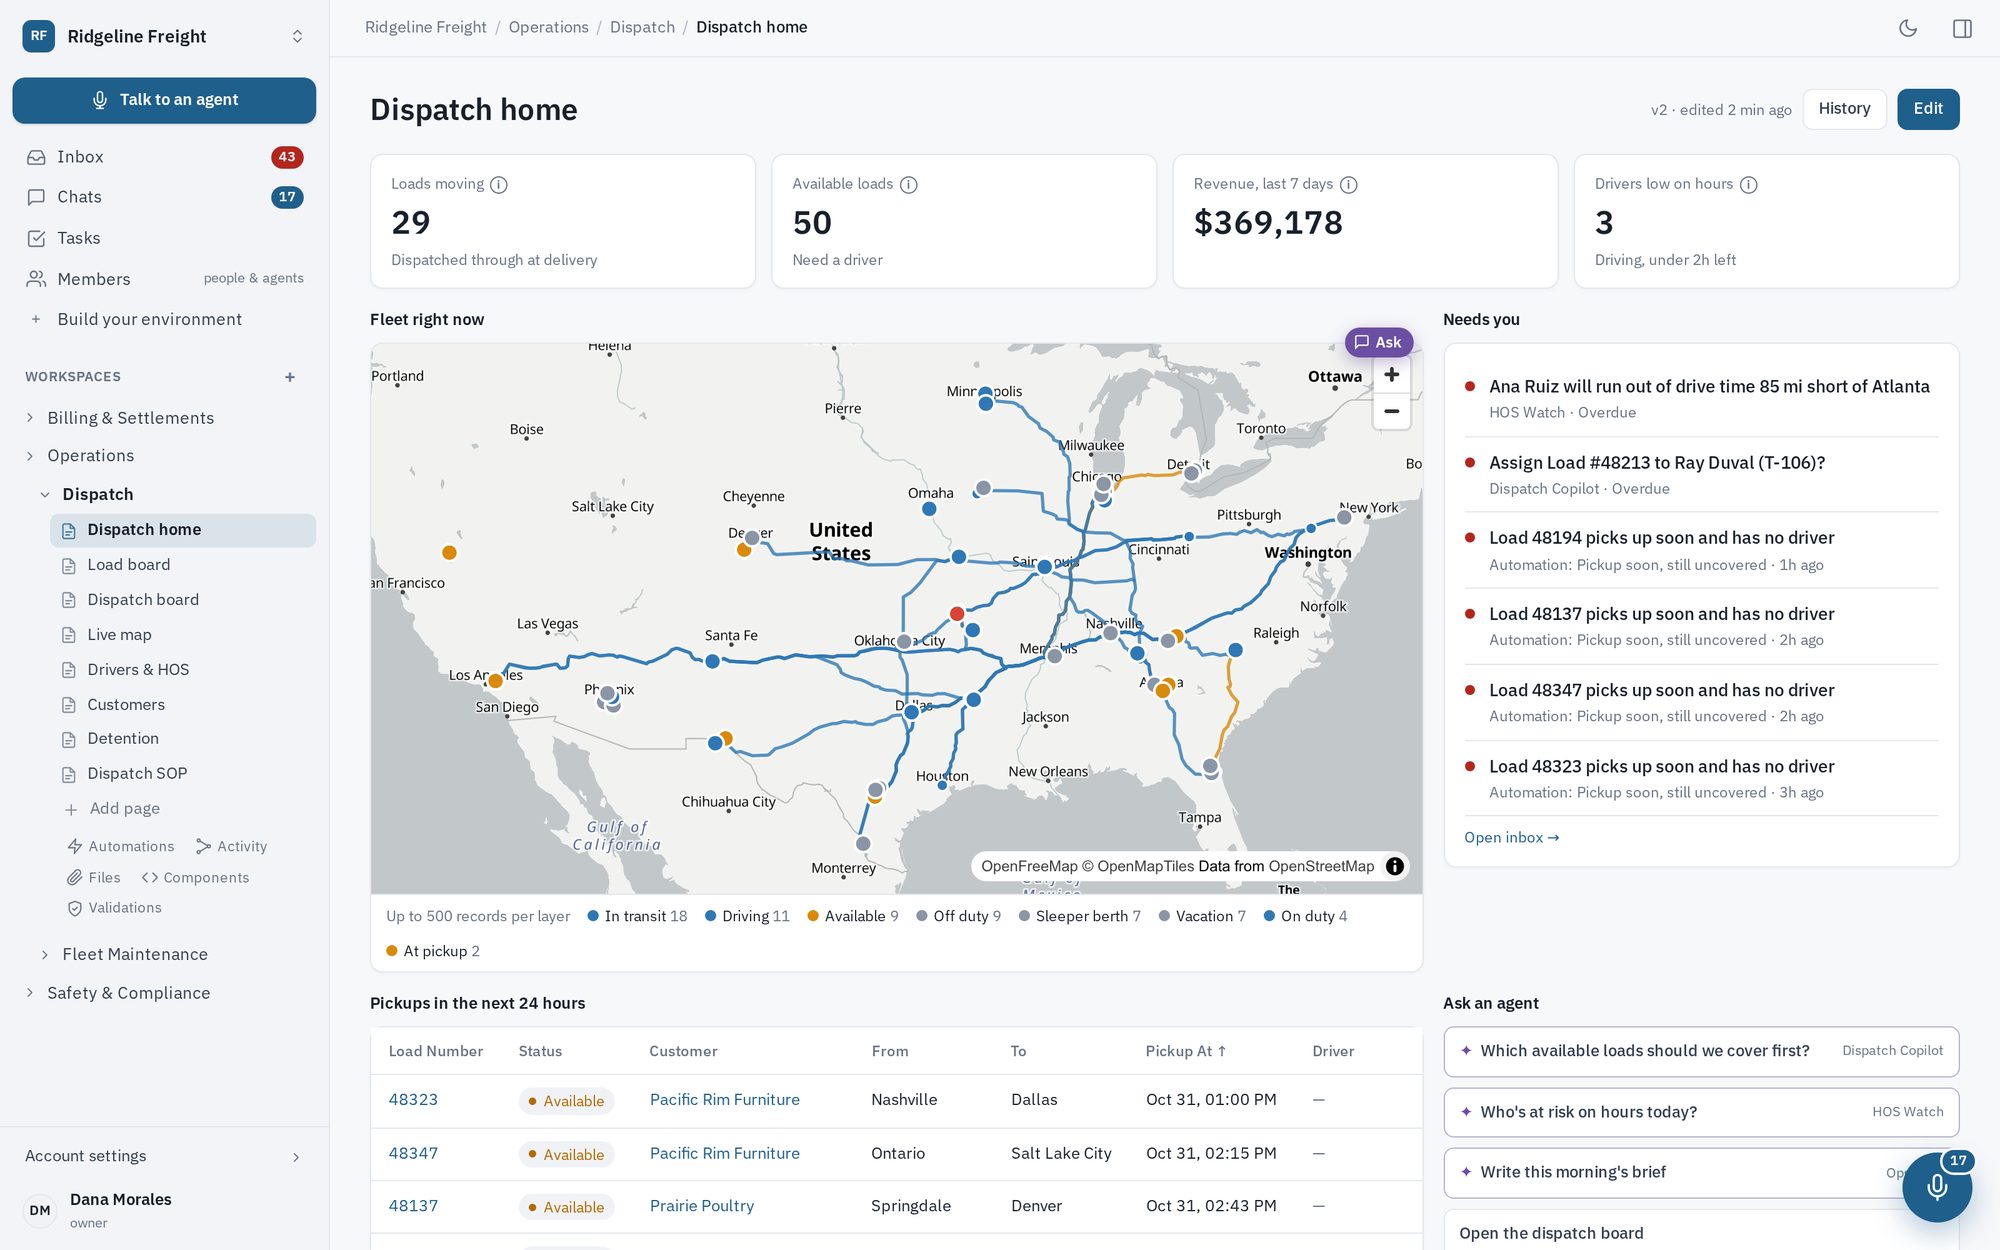Open Live map page
The height and width of the screenshot is (1250, 2000).
coord(183,635)
